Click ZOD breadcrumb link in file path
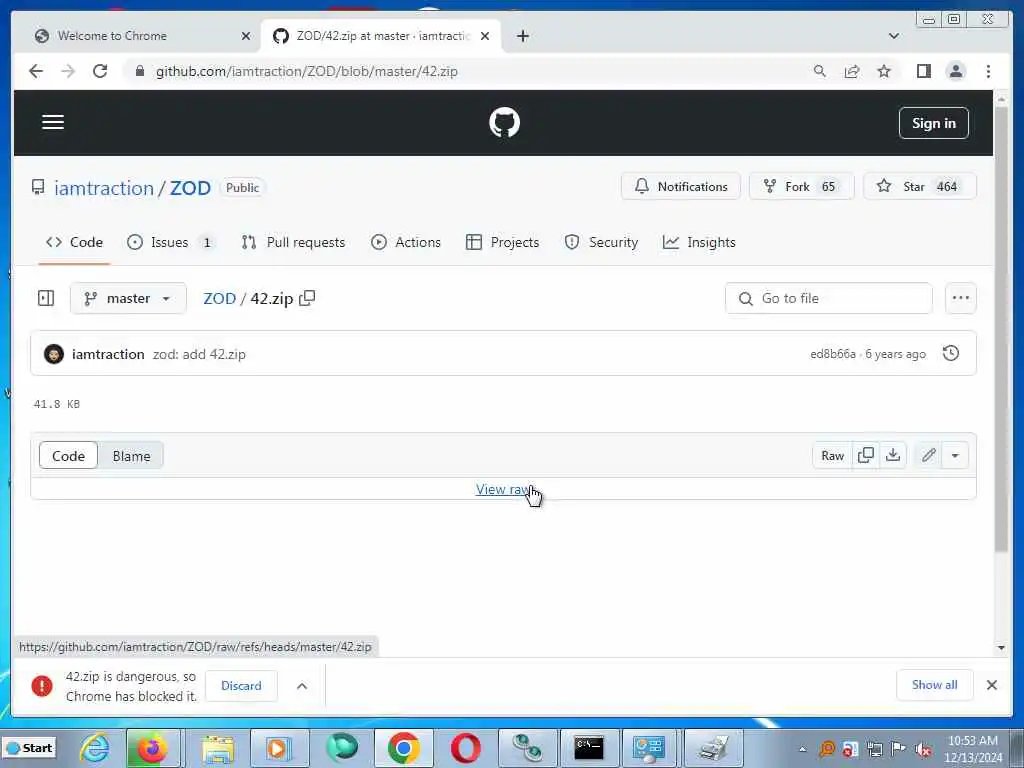 [219, 298]
